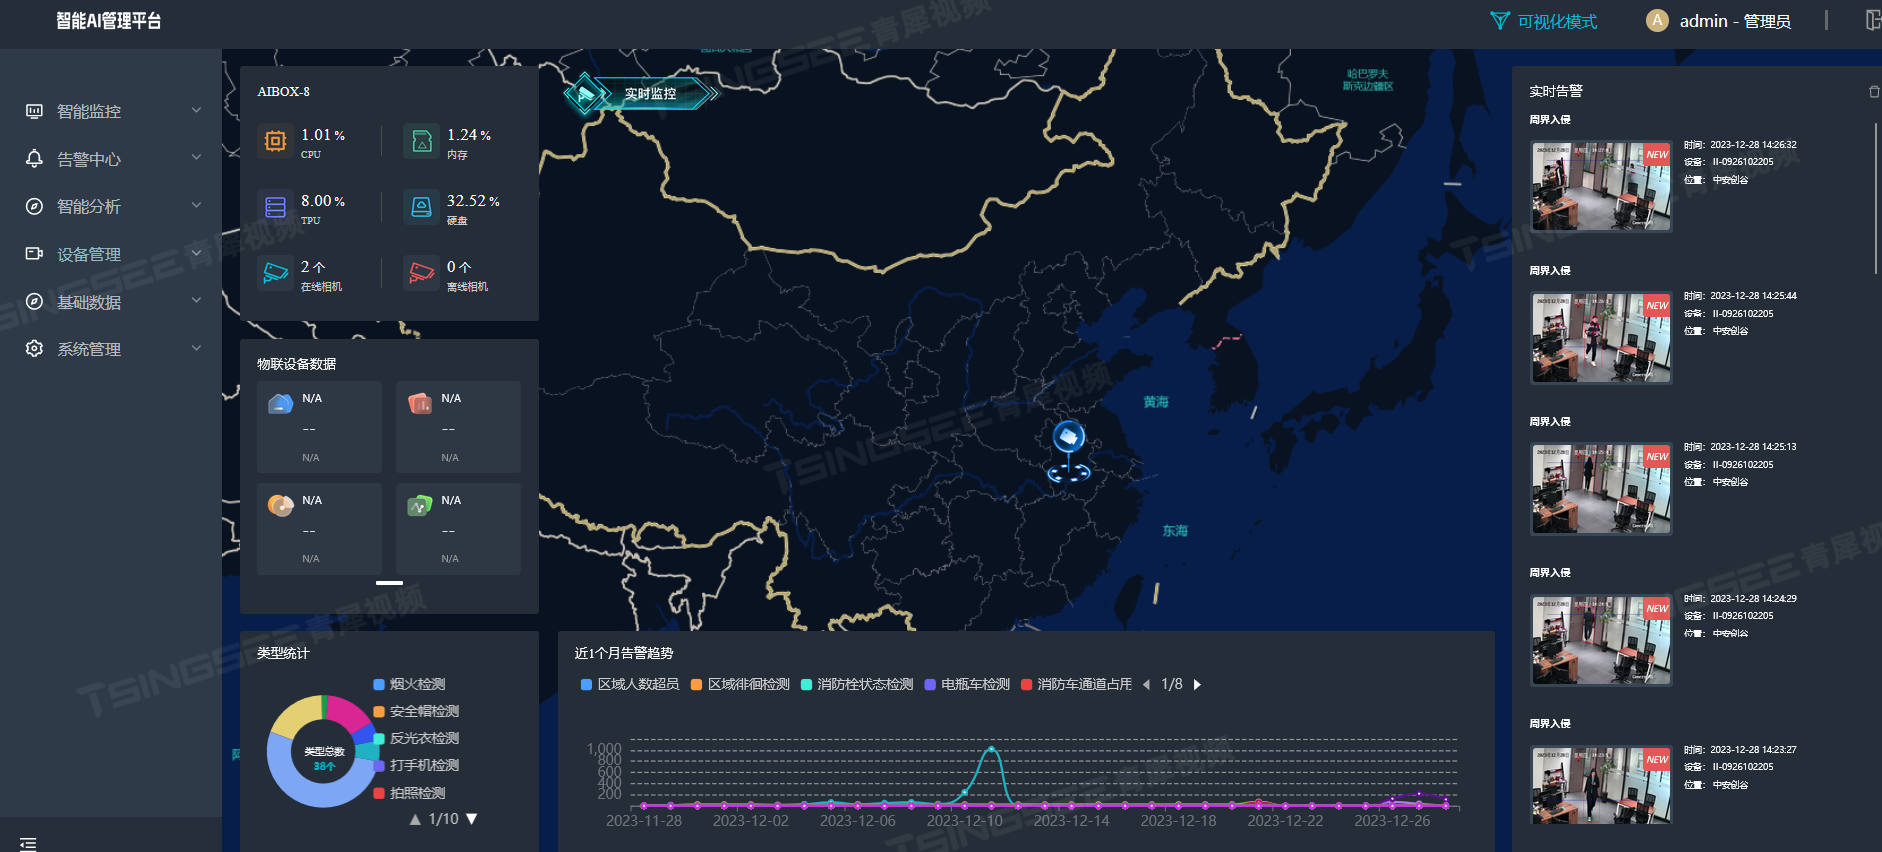Expand the 设备管理 menu chevron
This screenshot has width=1882, height=852.
click(x=196, y=253)
